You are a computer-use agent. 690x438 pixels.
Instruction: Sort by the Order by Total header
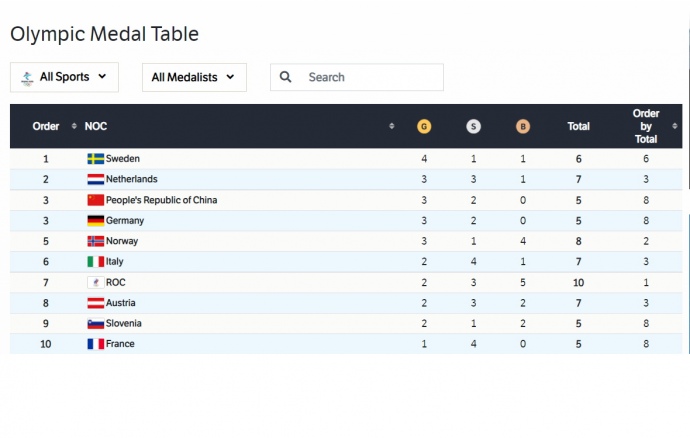(646, 127)
